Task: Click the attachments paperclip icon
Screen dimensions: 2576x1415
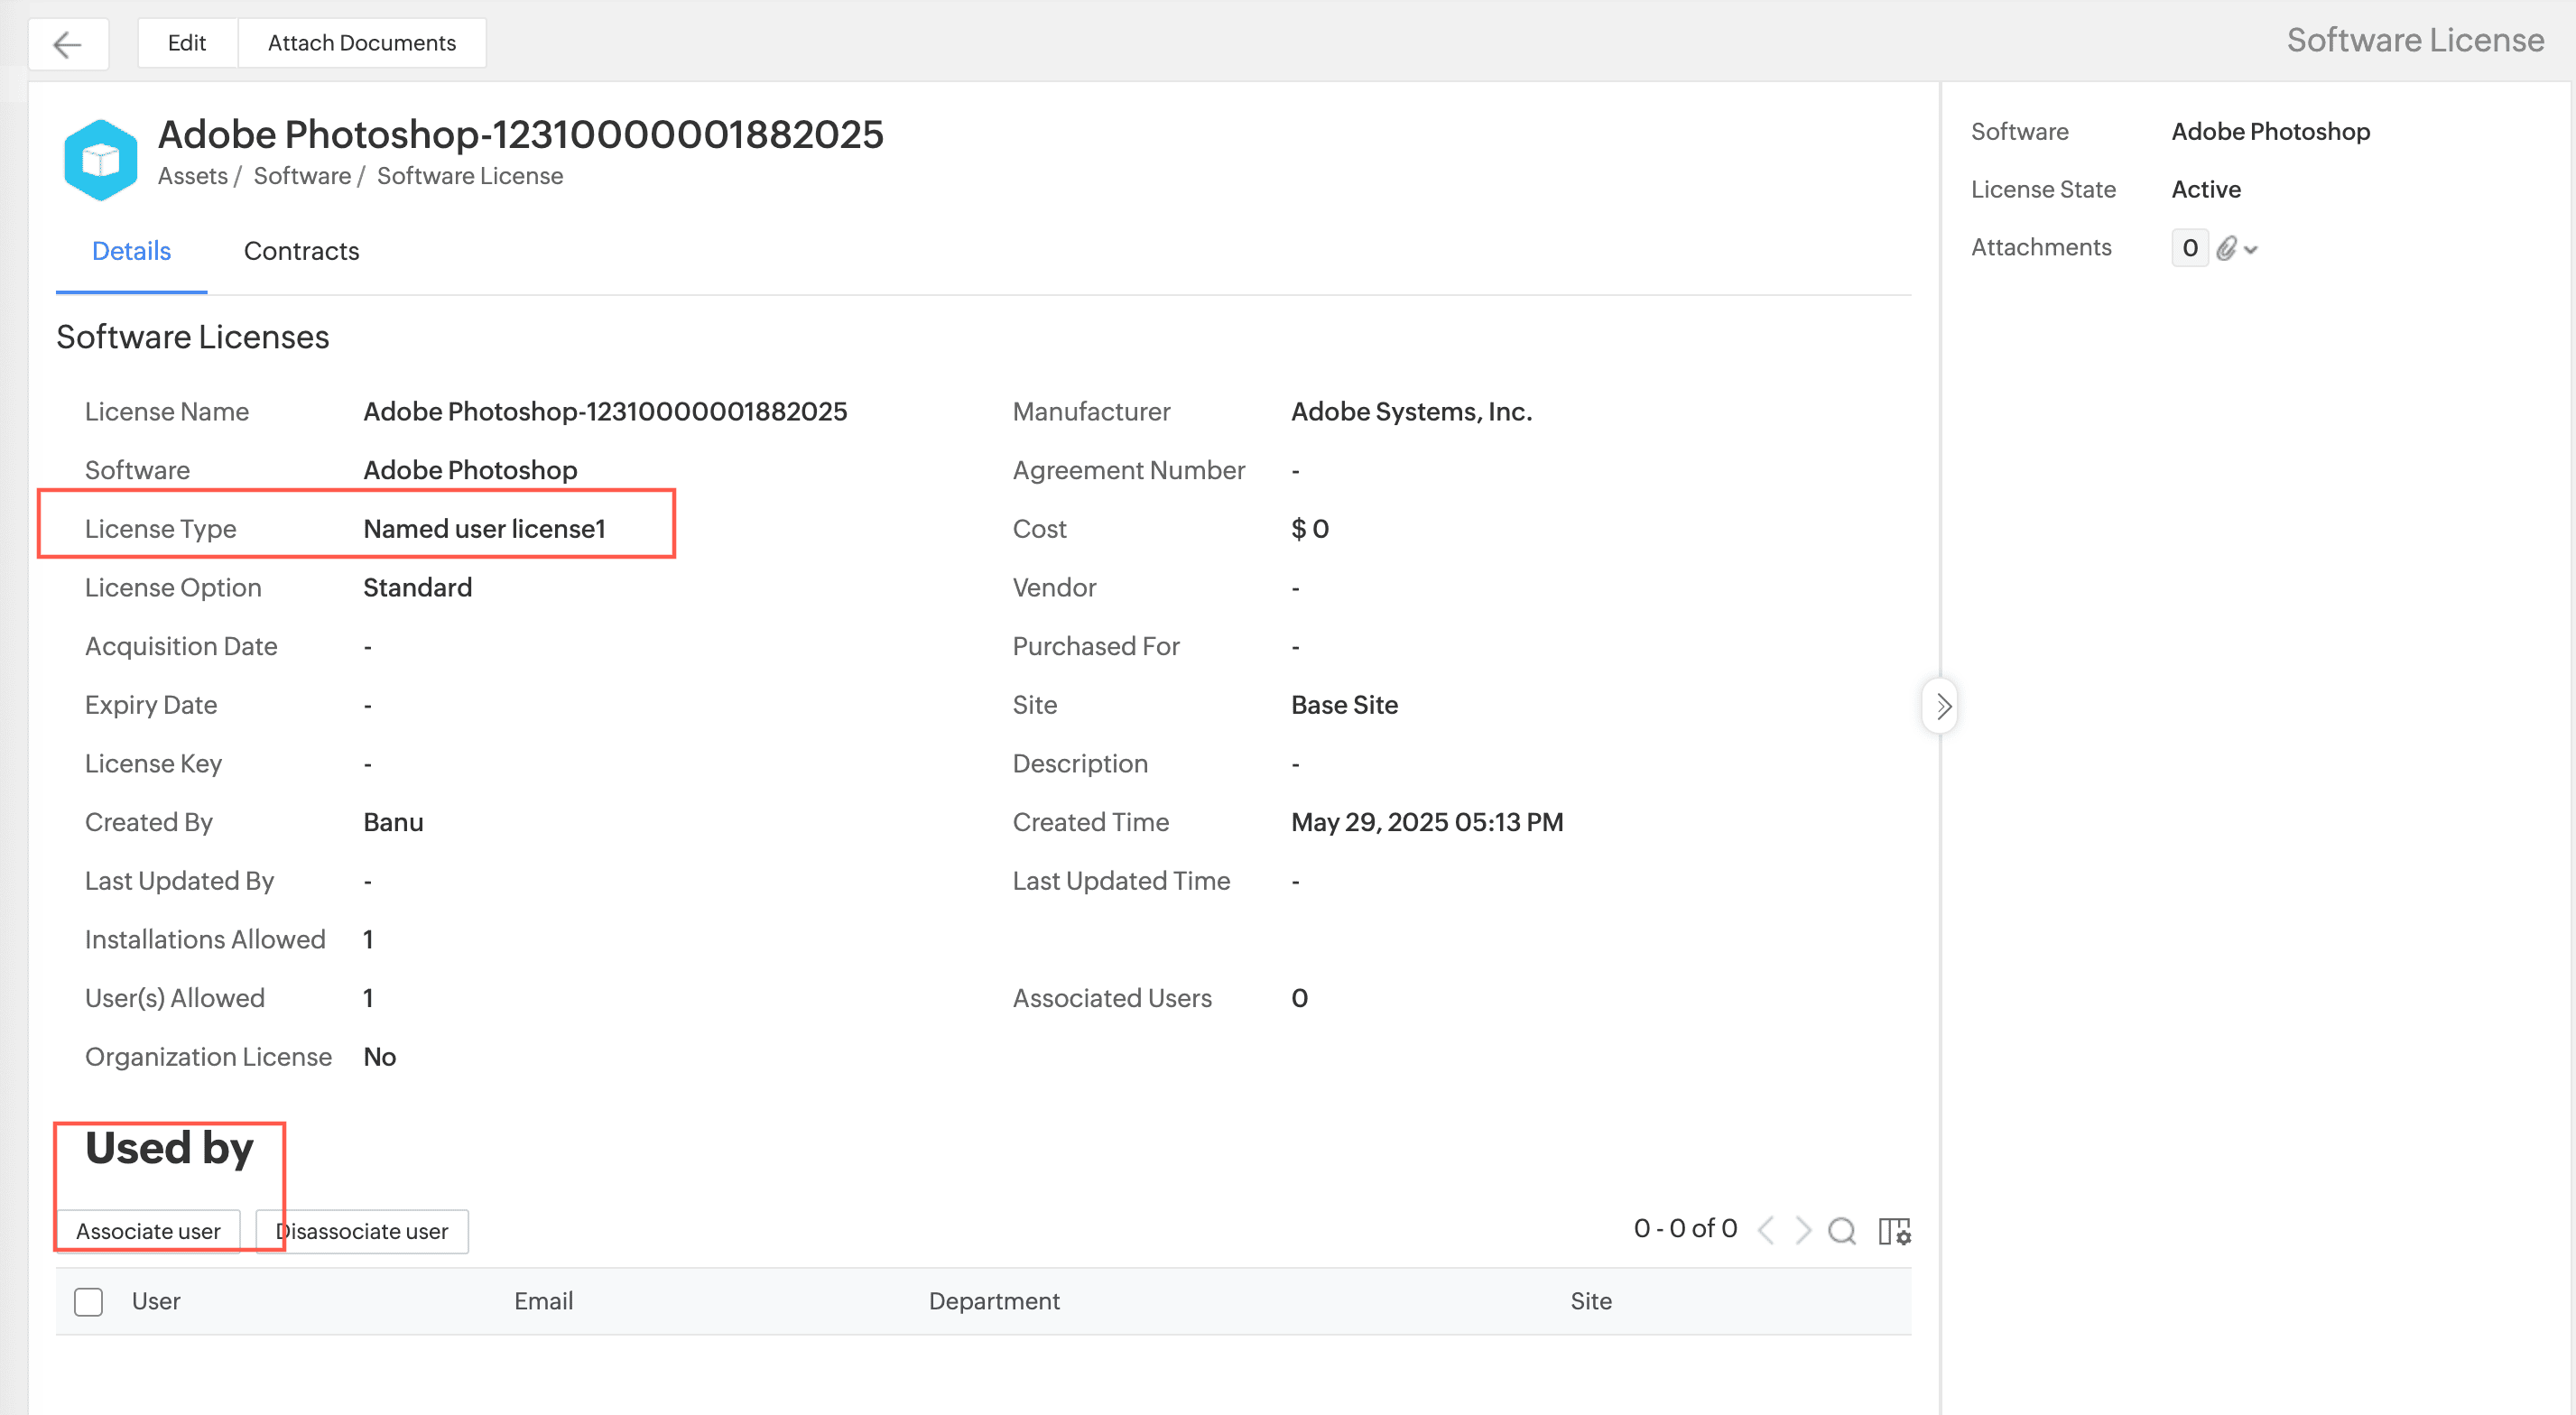Action: pyautogui.click(x=2225, y=248)
